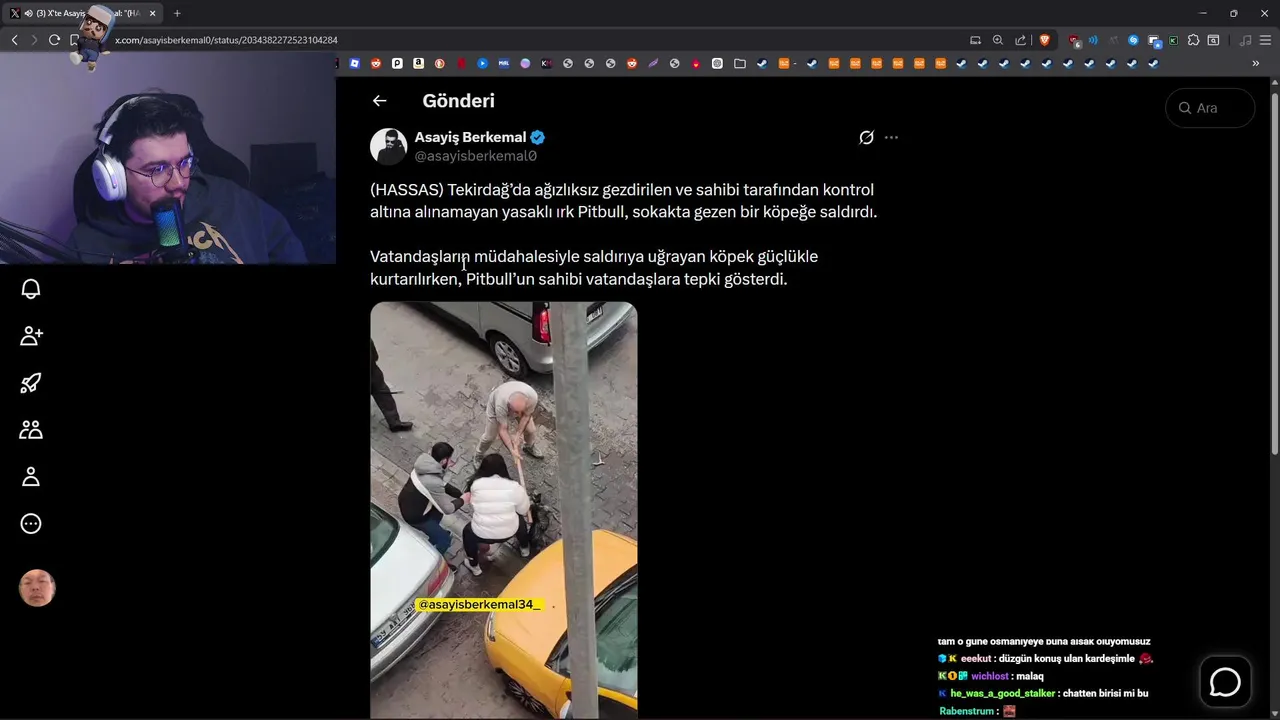Screen dimensions: 1280x720
Task: Open the More circle icon in sidebar
Action: click(31, 524)
